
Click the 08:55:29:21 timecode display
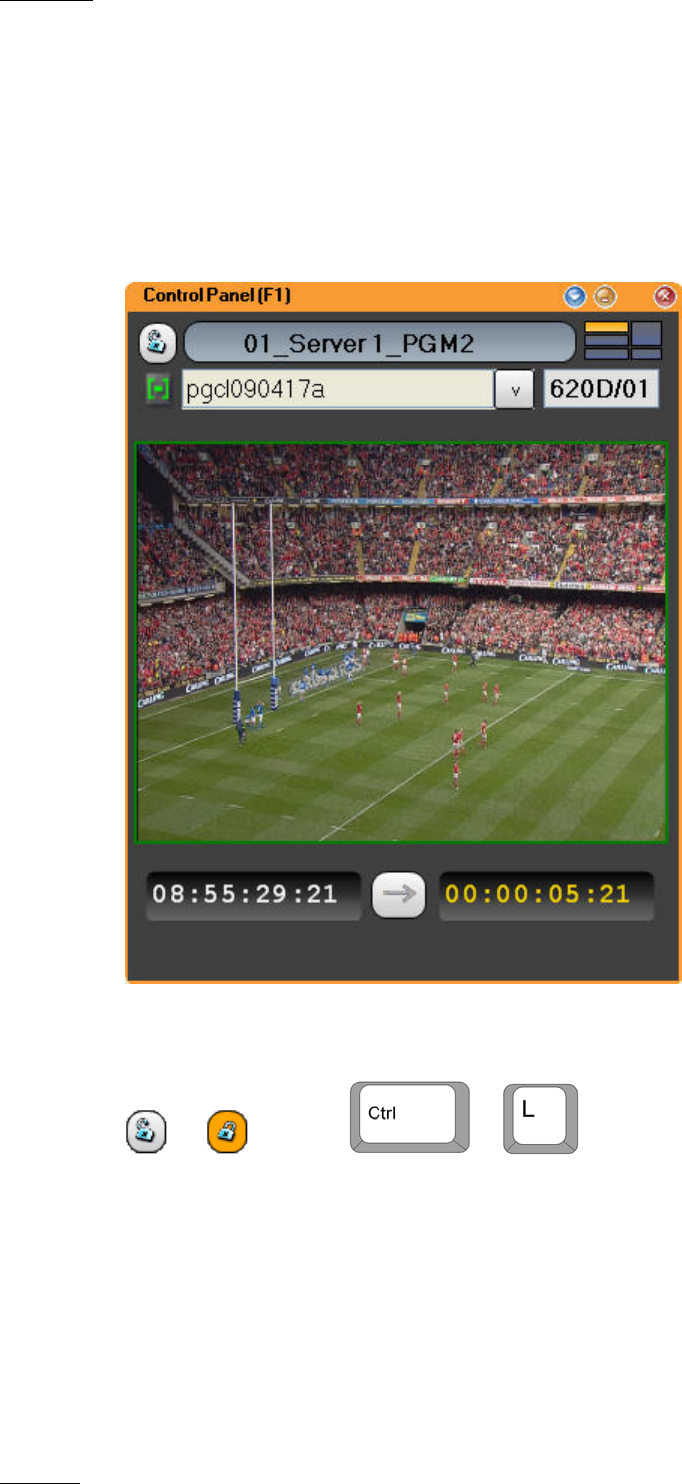pyautogui.click(x=253, y=895)
